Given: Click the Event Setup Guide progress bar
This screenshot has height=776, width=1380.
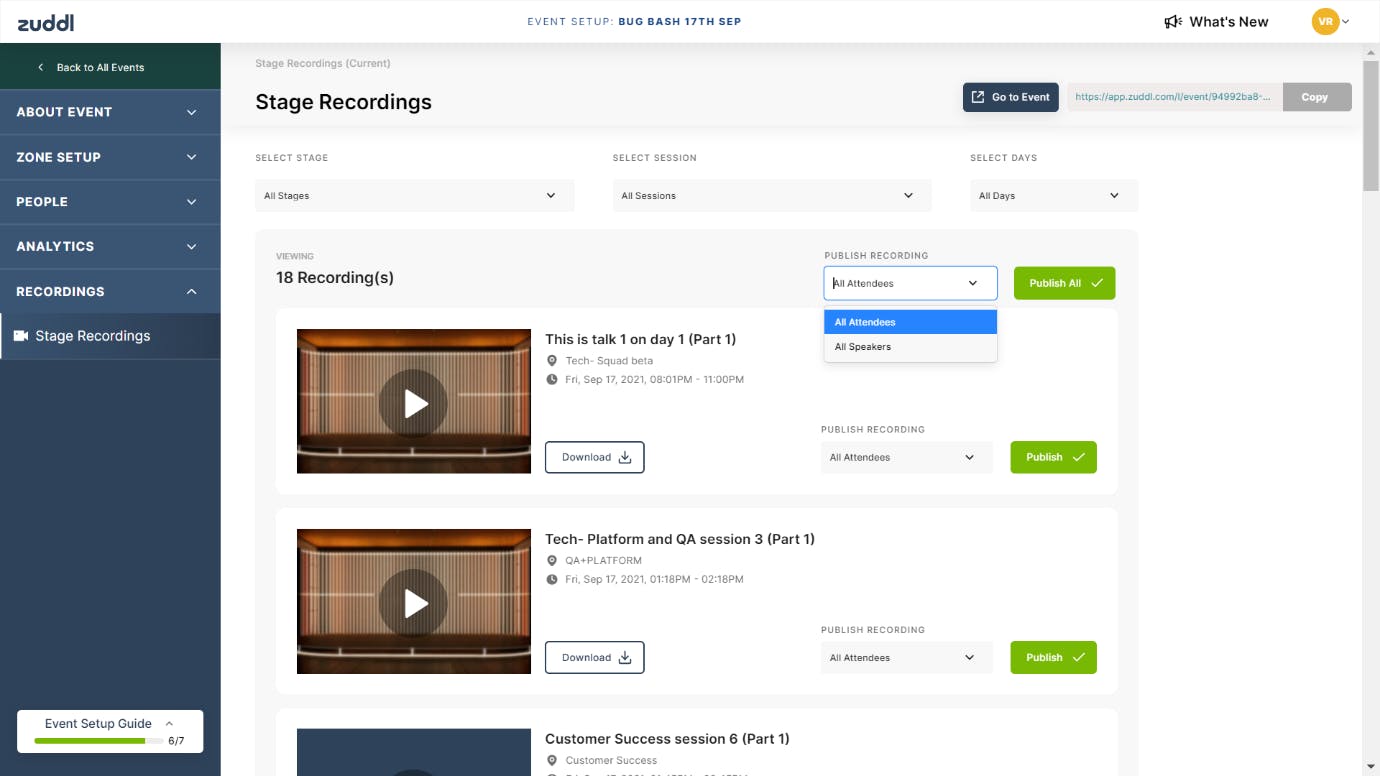Looking at the screenshot, I should click(x=98, y=741).
